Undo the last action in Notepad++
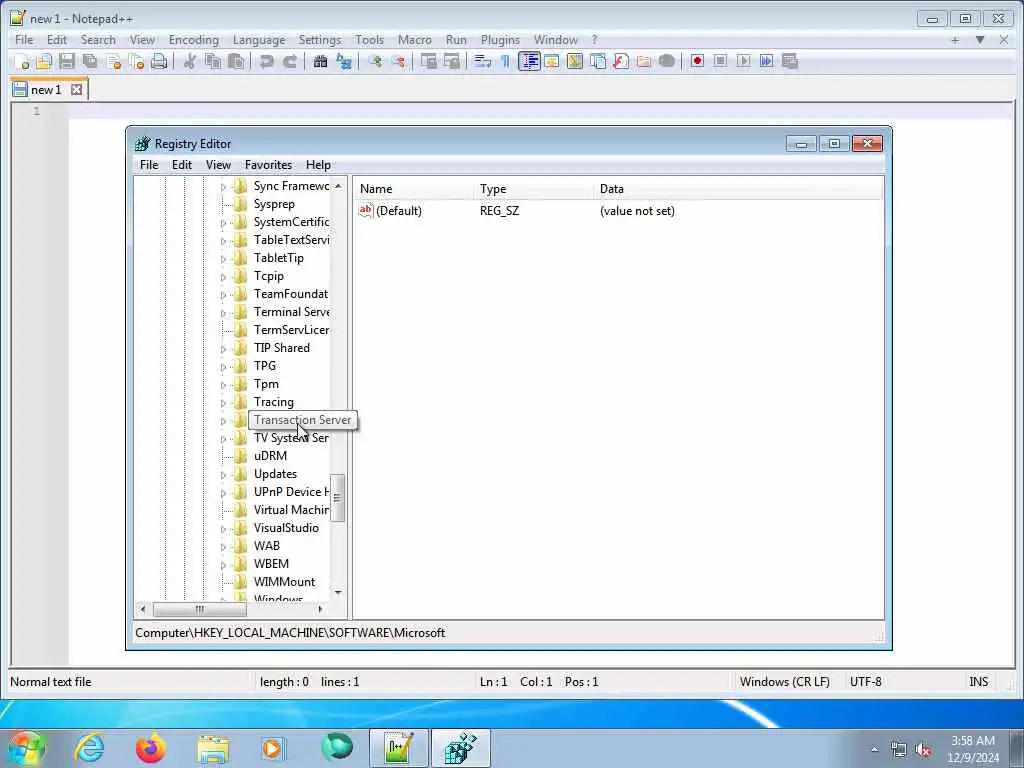This screenshot has height=768, width=1024. [266, 61]
